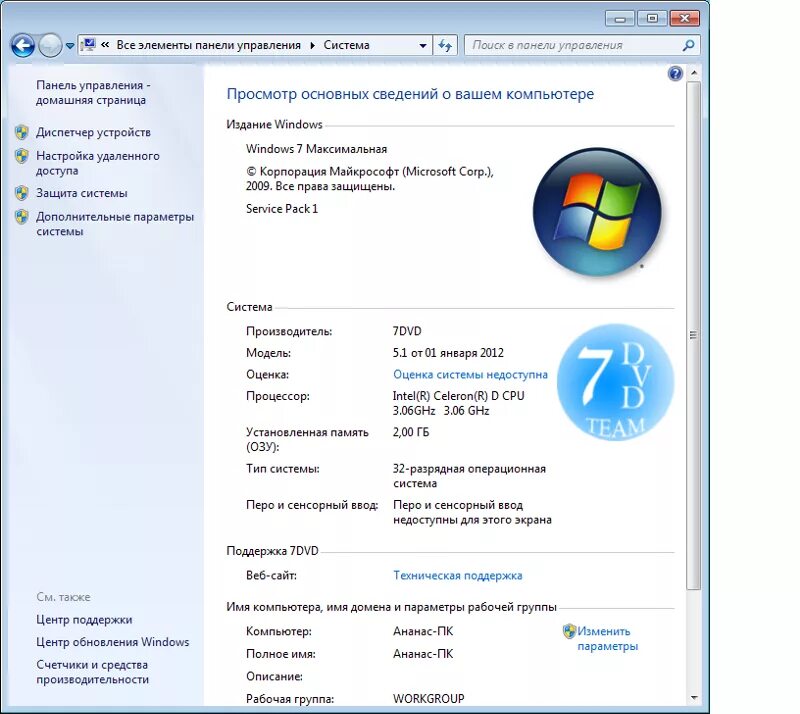
Task: Click the 'Service Pack 1' text
Action: 282,209
